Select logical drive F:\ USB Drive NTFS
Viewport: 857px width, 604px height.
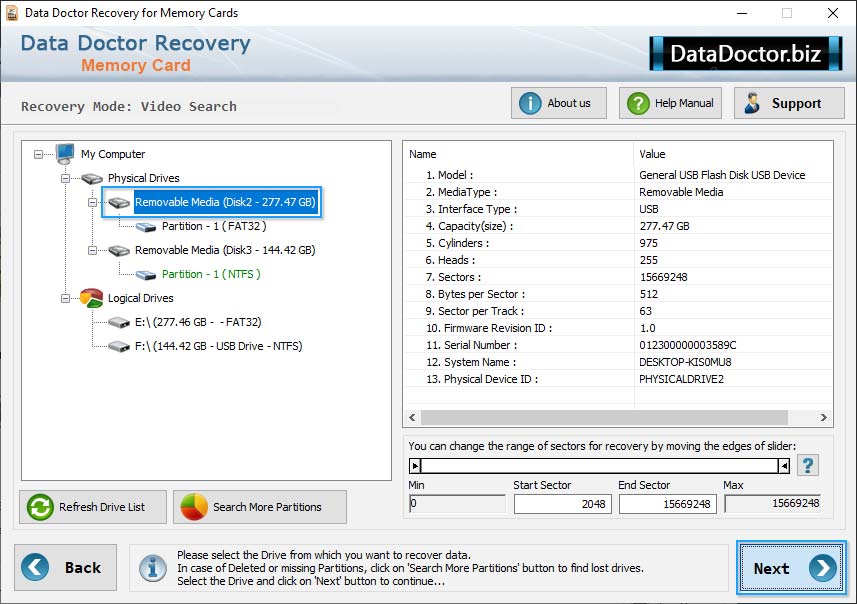(x=219, y=347)
